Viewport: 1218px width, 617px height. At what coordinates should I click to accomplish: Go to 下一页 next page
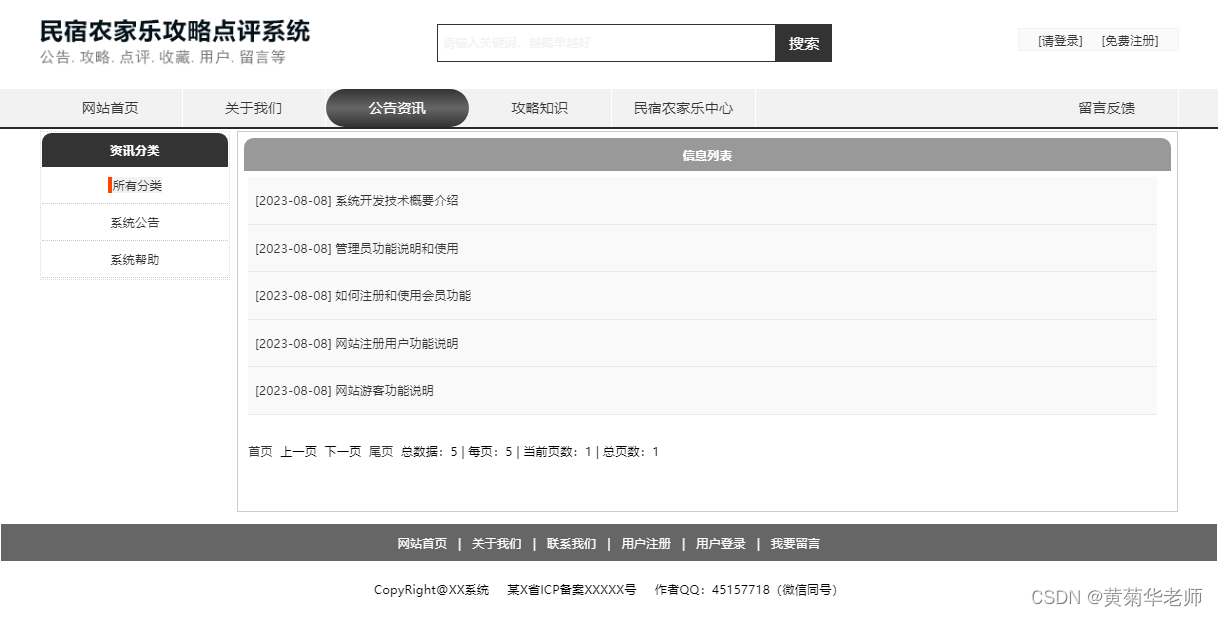343,451
